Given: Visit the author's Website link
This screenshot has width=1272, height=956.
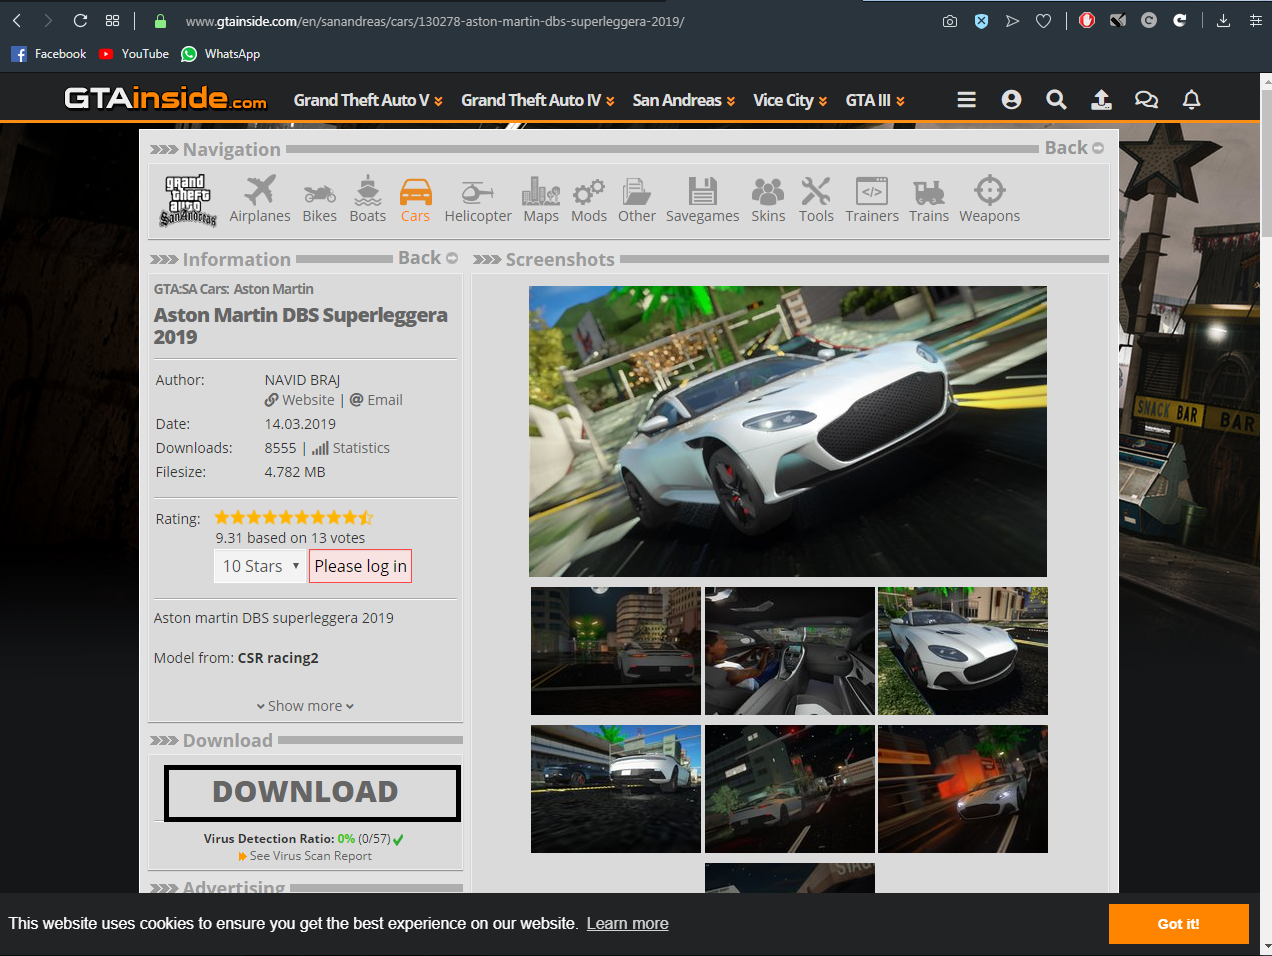Looking at the screenshot, I should point(300,400).
